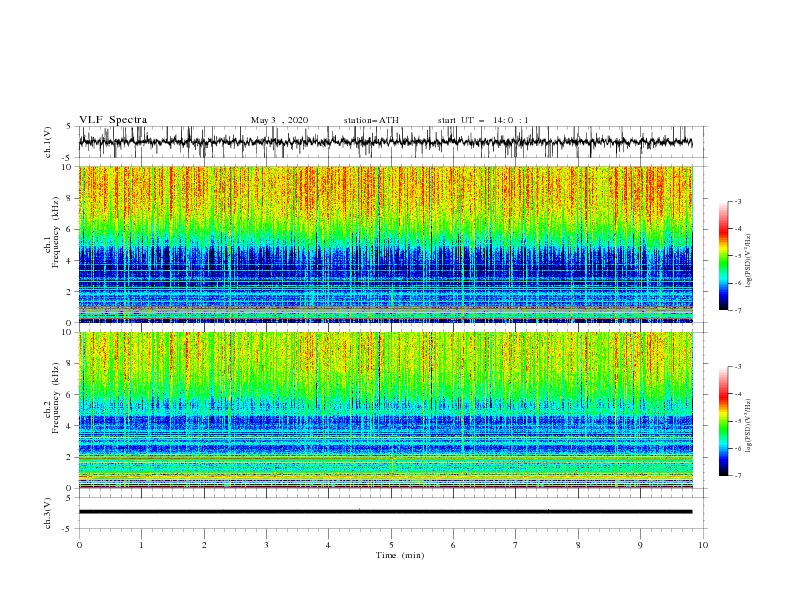The width and height of the screenshot is (792, 612).
Task: Click the "-3" label on ch.1 colorbar
Action: (738, 201)
